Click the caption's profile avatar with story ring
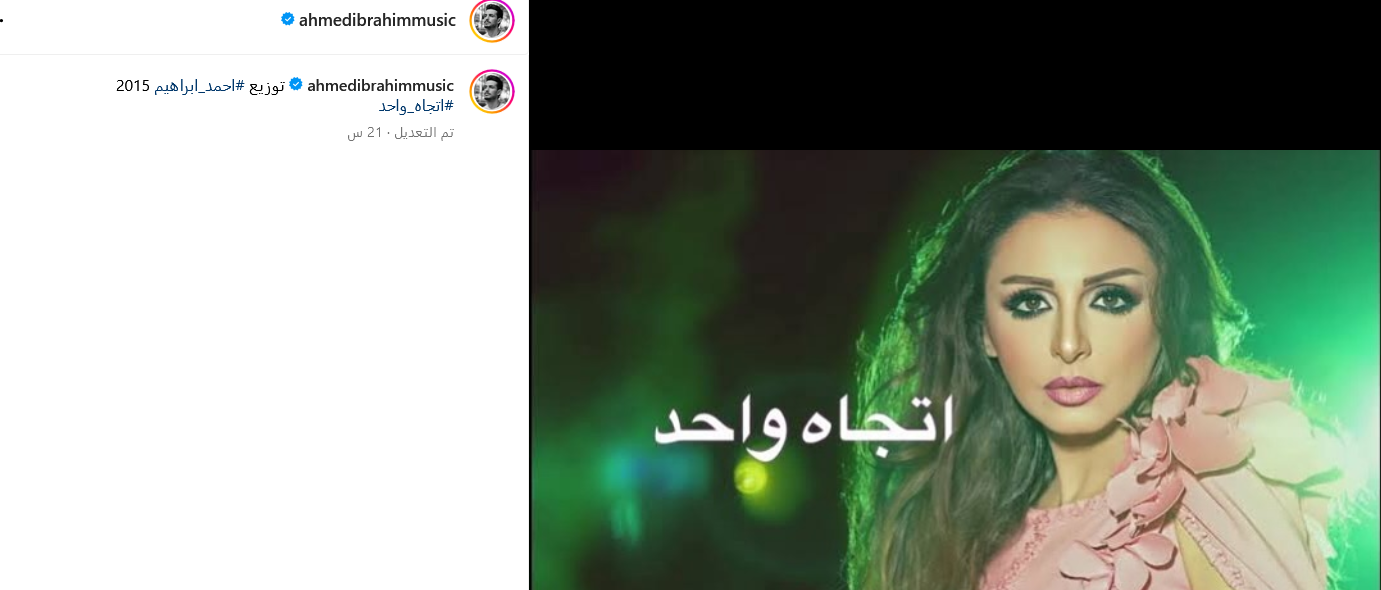This screenshot has height=590, width=1381. 492,92
